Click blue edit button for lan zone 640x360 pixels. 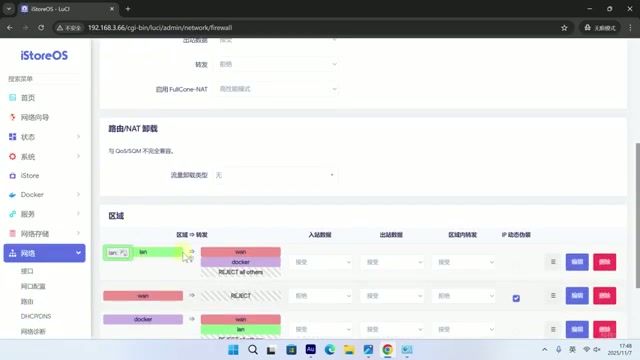577,262
